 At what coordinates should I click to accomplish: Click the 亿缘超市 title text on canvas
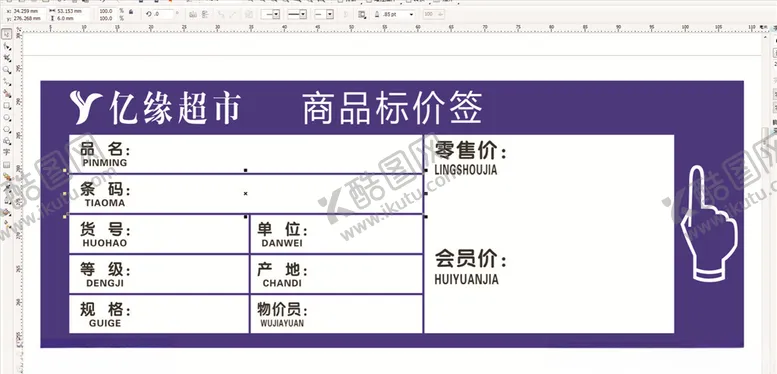175,107
